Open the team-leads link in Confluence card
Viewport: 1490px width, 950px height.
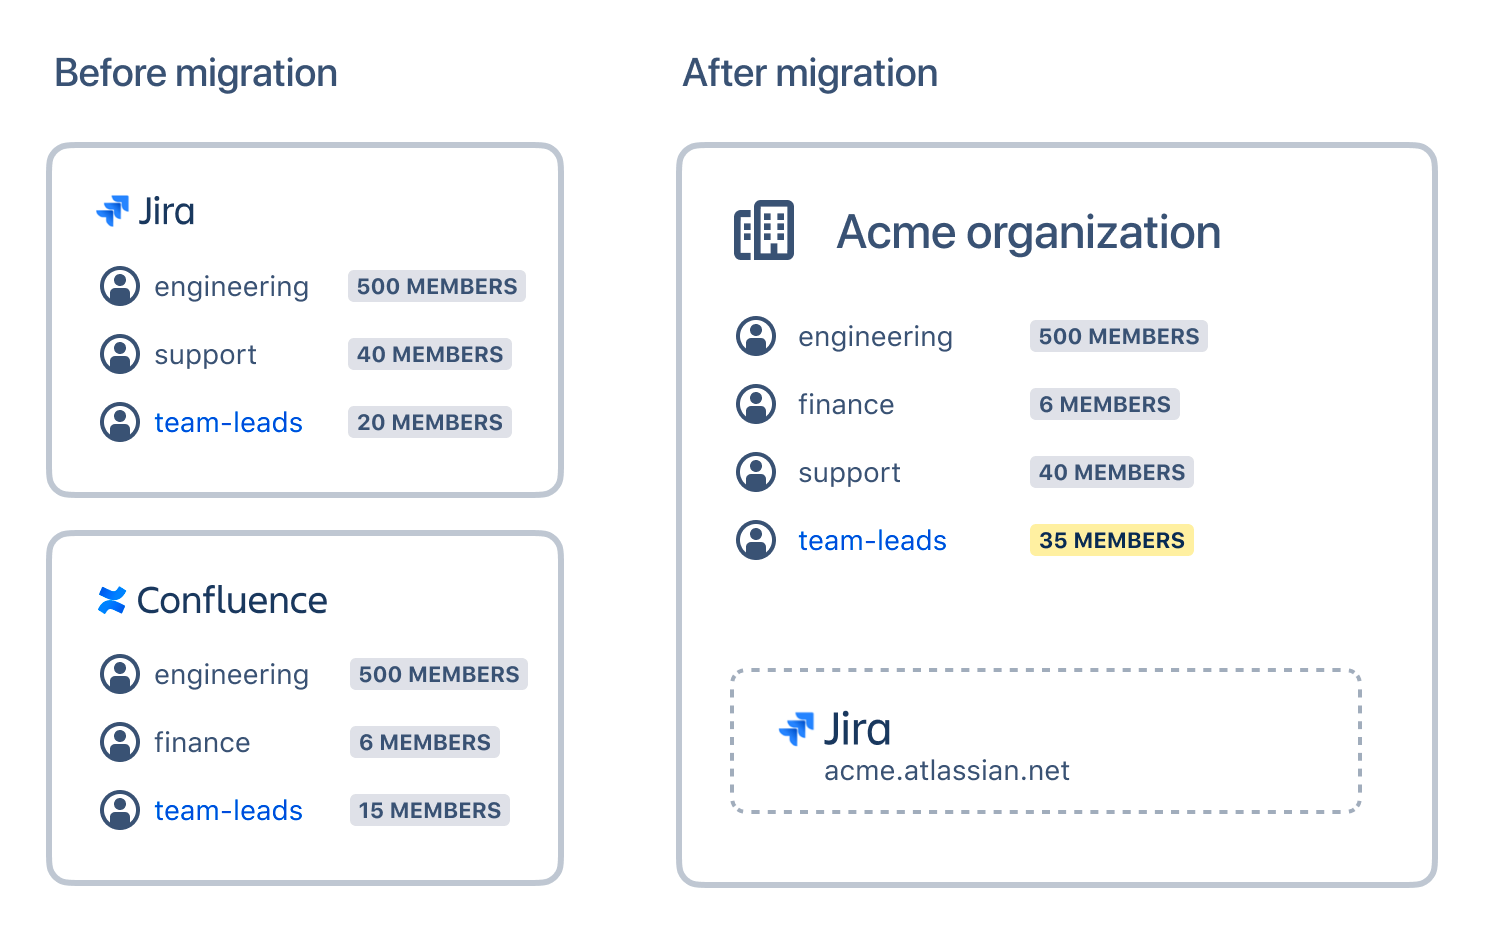tap(228, 810)
